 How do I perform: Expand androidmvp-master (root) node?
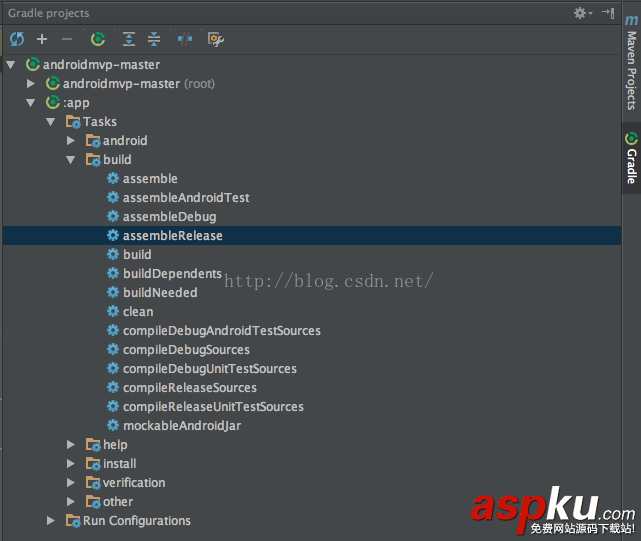coord(31,84)
